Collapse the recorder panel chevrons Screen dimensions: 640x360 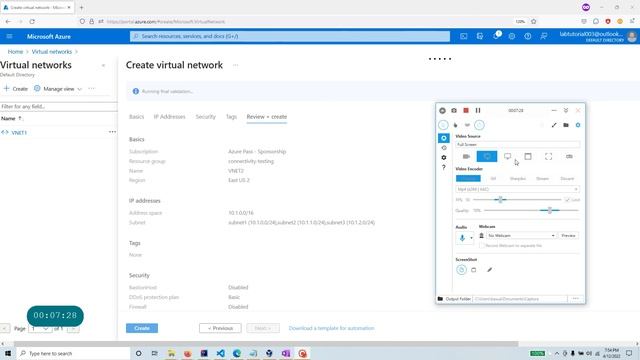(x=566, y=111)
